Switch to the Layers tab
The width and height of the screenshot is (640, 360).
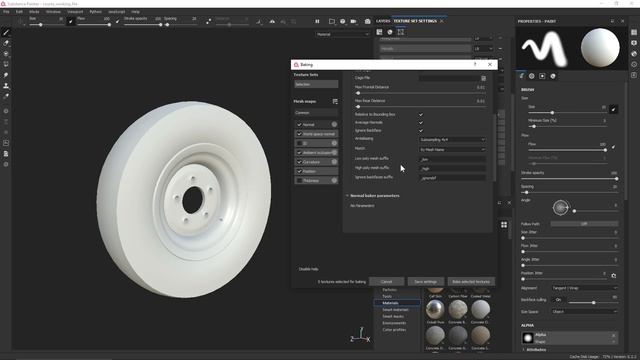tap(383, 21)
